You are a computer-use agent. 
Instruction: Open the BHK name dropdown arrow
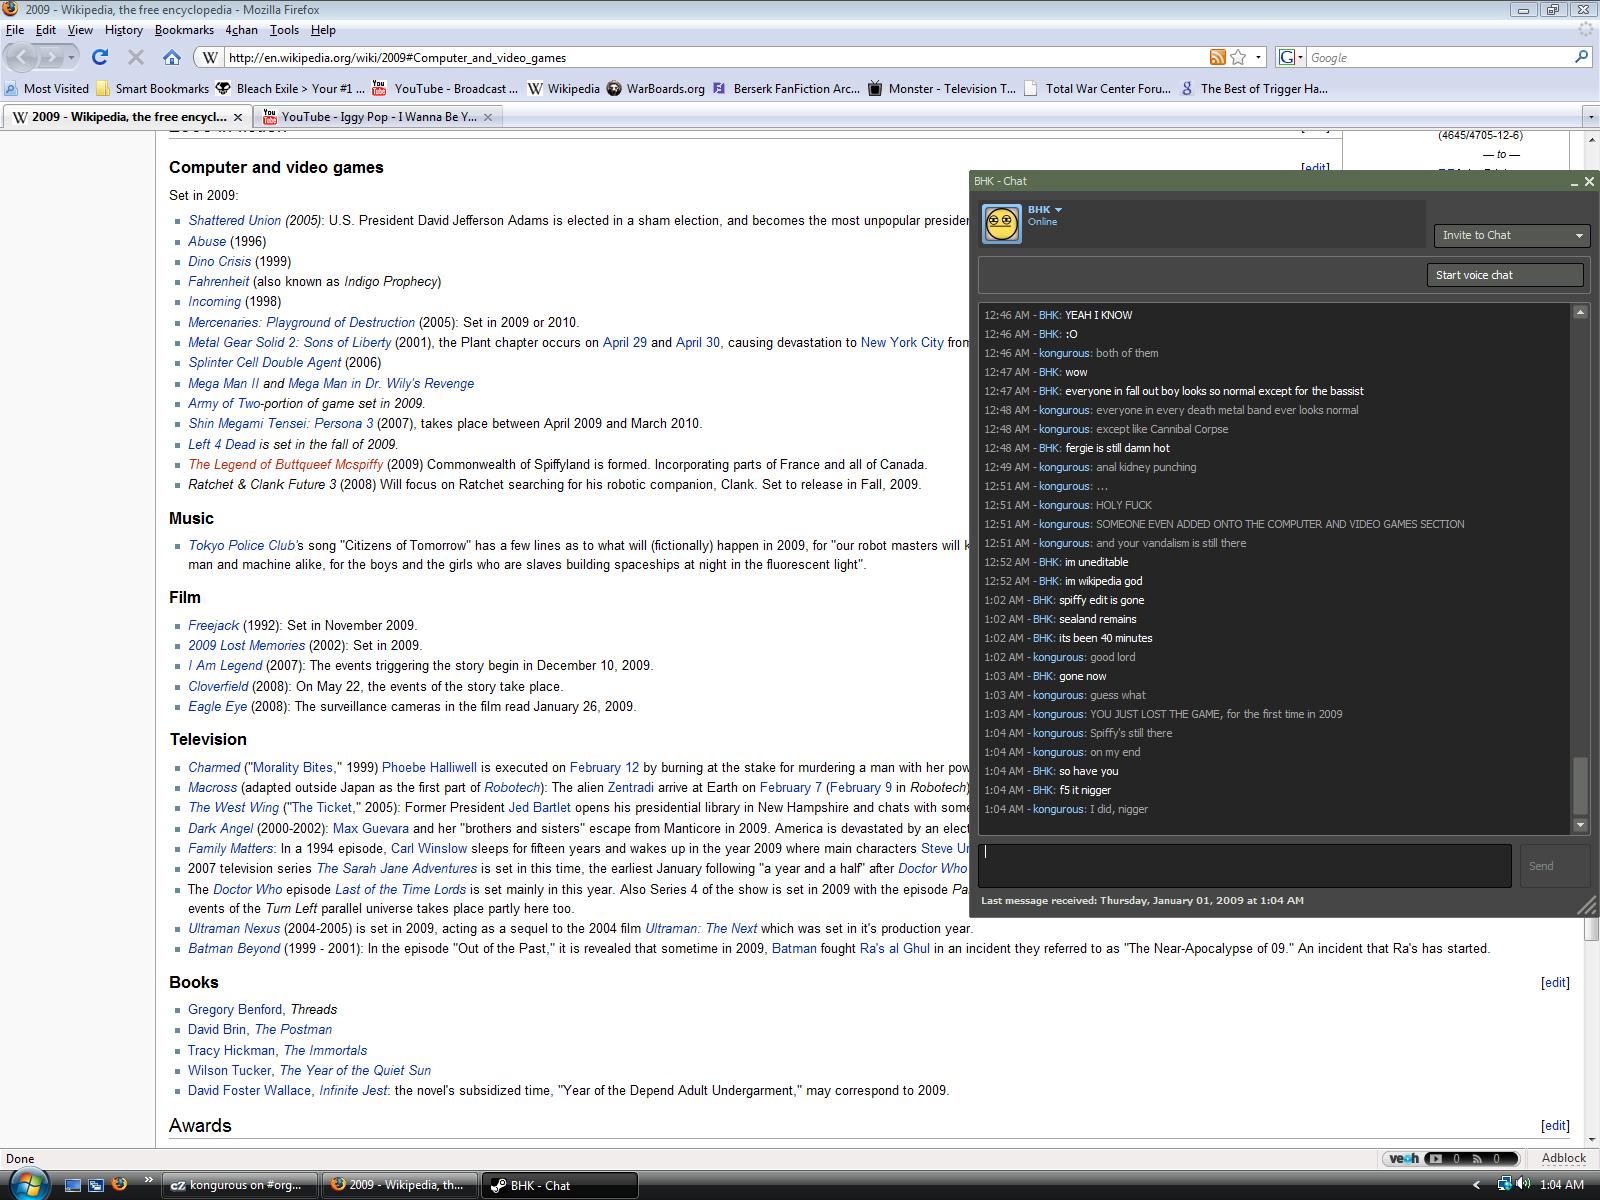pyautogui.click(x=1058, y=210)
